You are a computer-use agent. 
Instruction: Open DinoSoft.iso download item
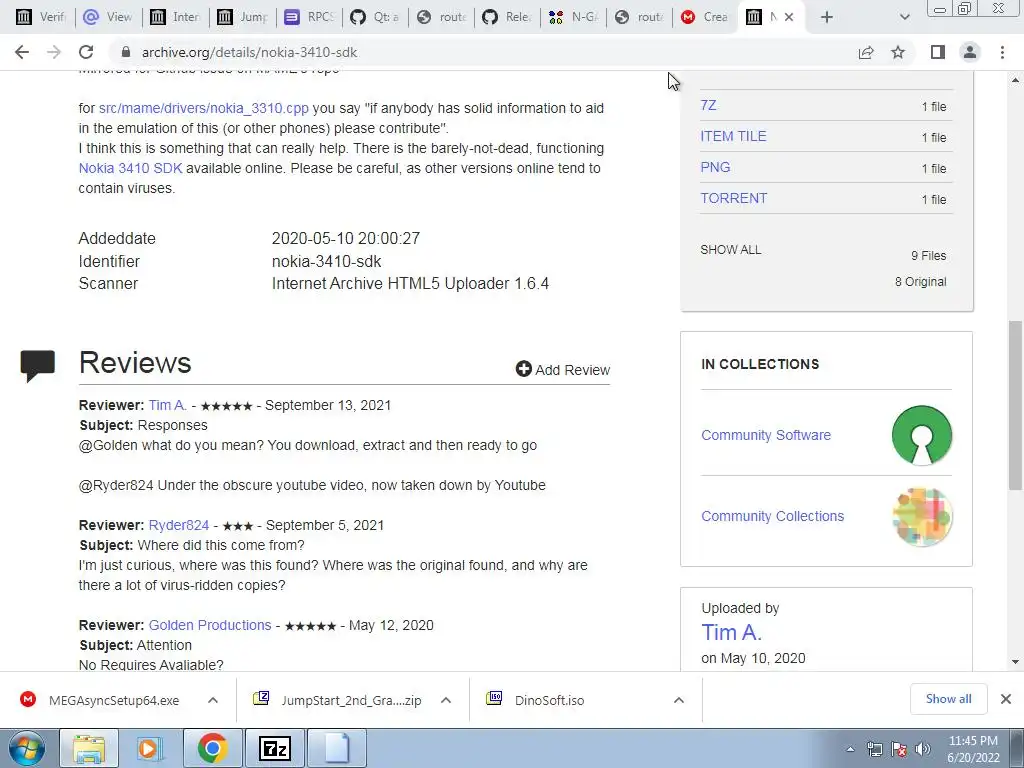point(537,700)
